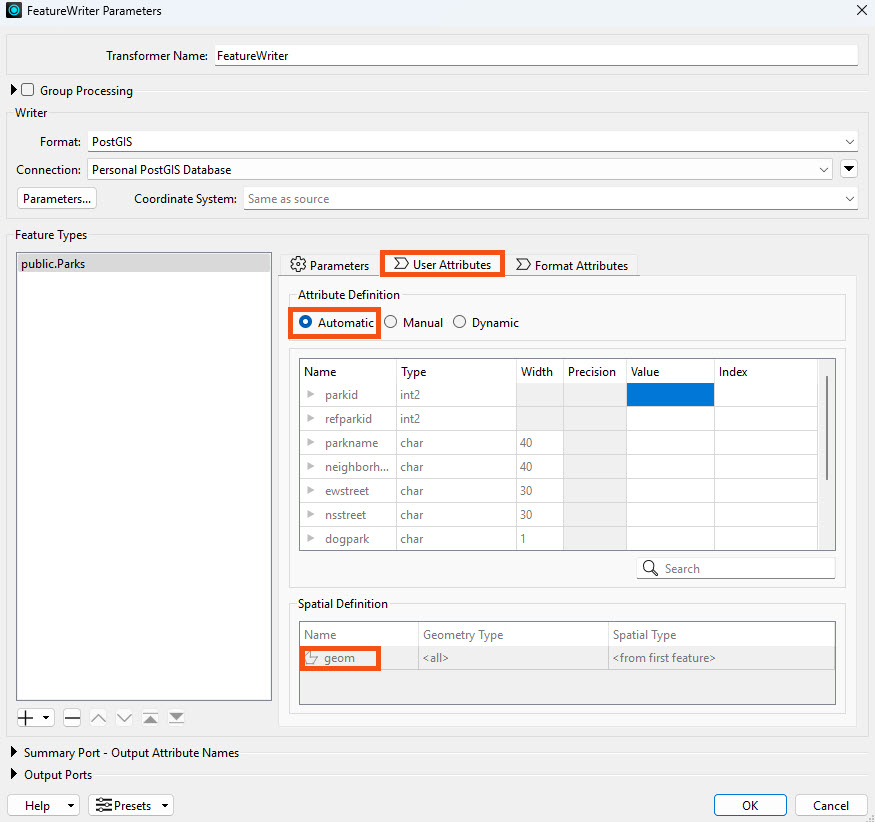Click the Parameters... button
Image resolution: width=875 pixels, height=822 pixels.
click(x=56, y=198)
